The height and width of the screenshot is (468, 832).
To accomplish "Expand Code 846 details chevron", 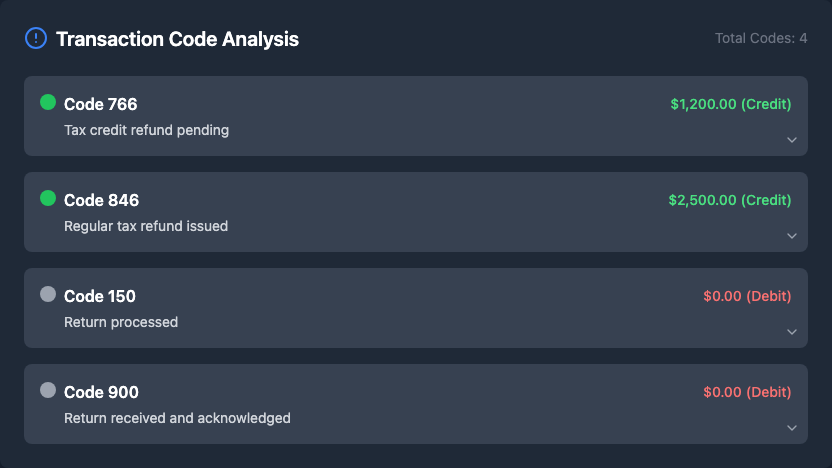I will (x=792, y=236).
